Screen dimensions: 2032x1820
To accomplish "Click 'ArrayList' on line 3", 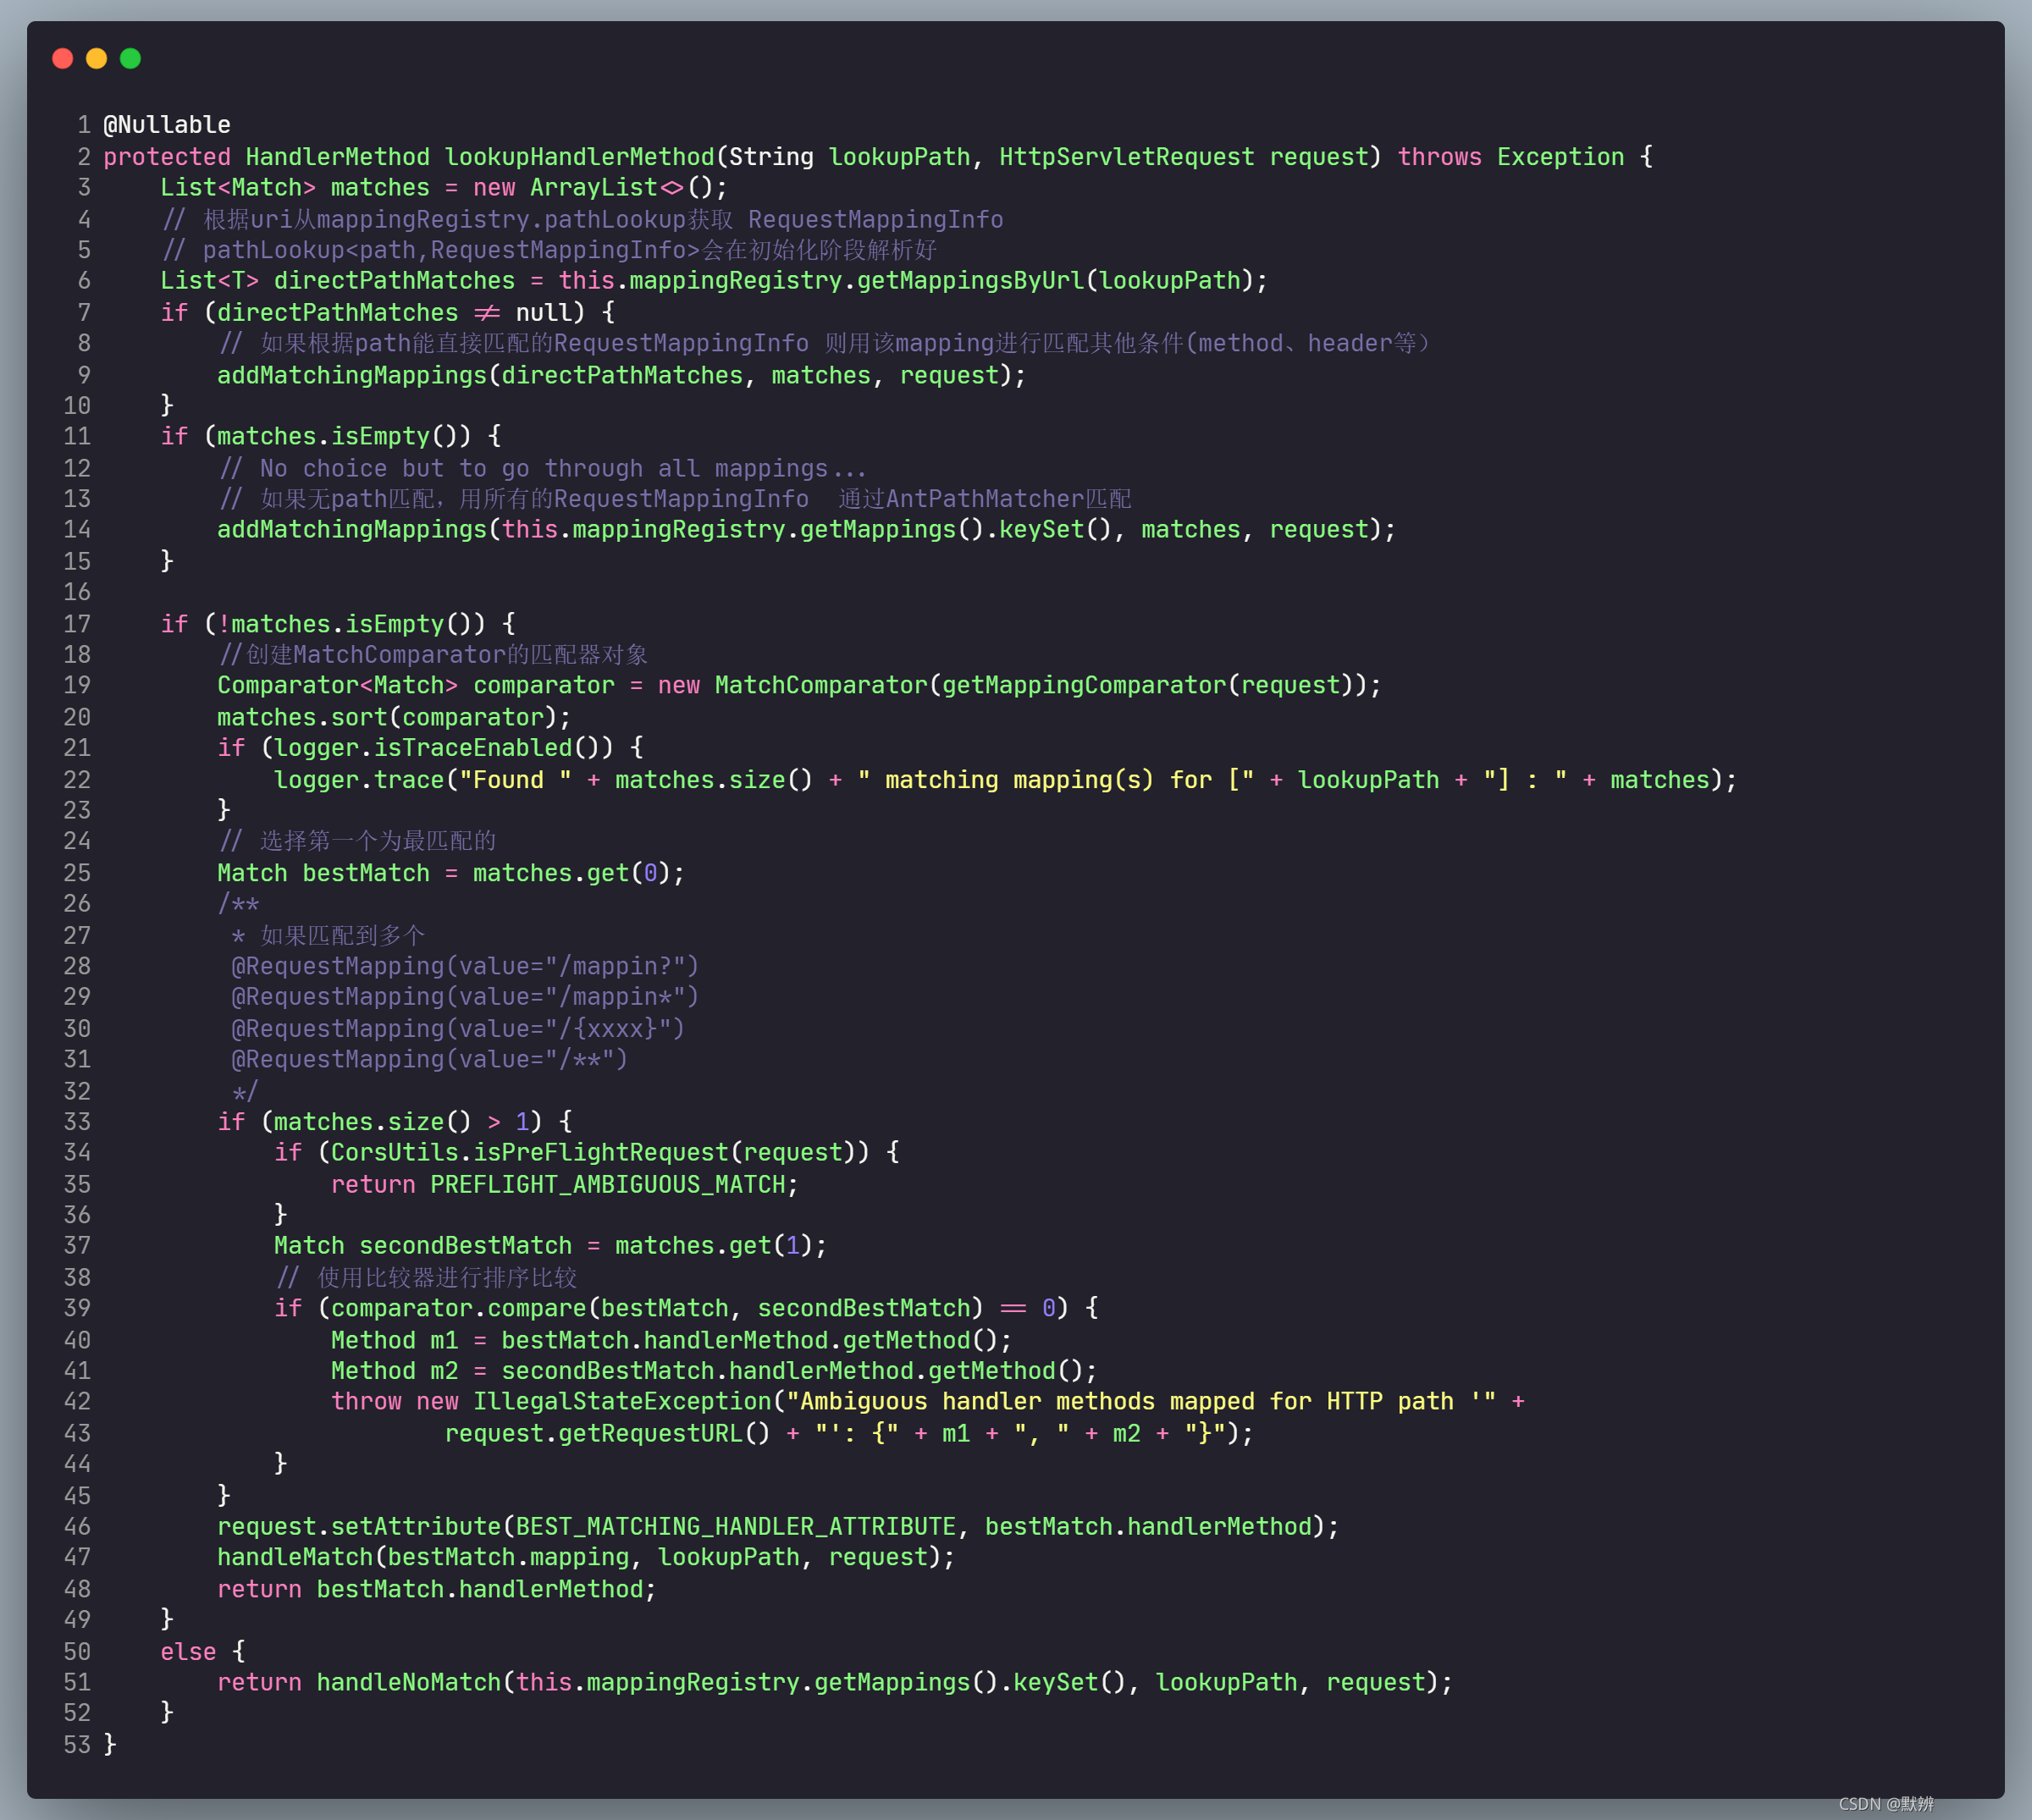I will click(593, 188).
